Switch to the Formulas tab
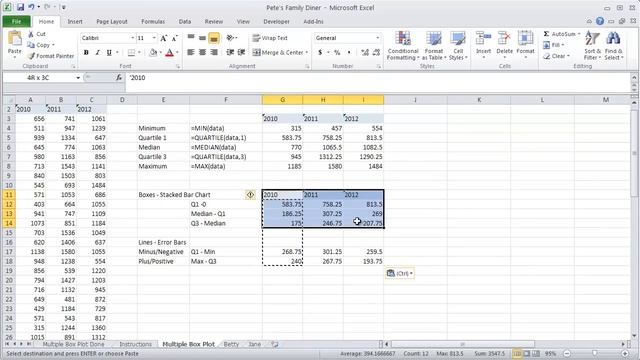The height and width of the screenshot is (360, 640). (153, 22)
